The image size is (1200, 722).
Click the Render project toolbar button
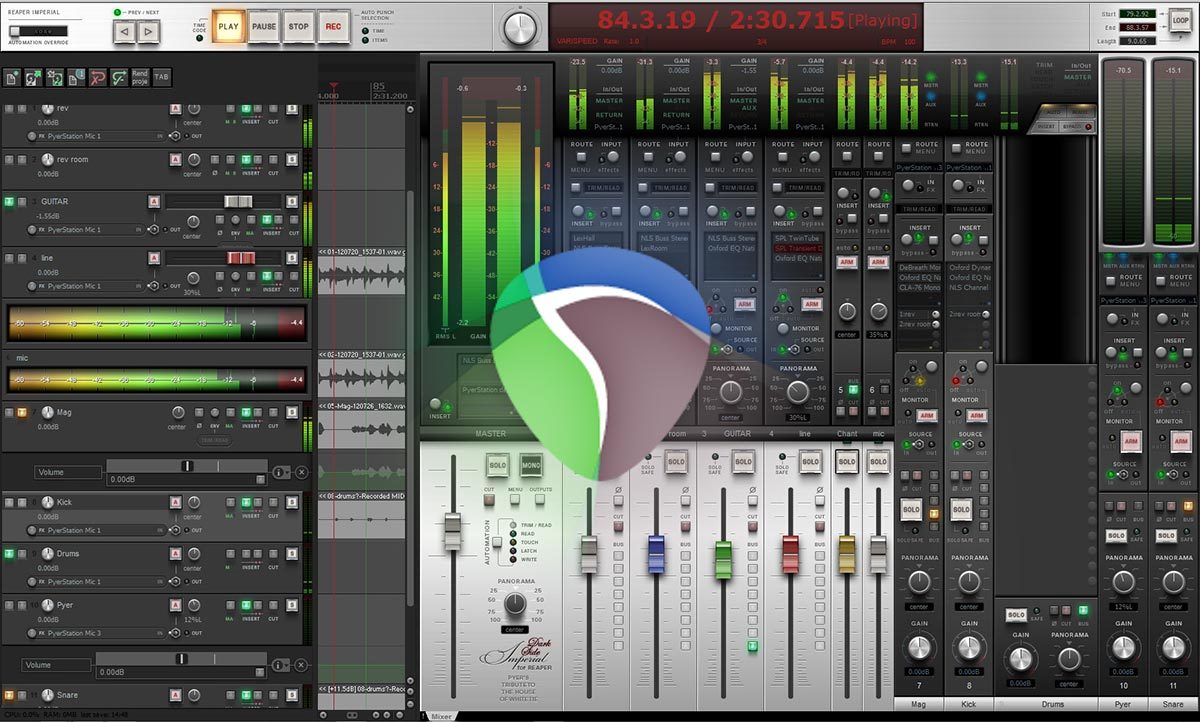tap(140, 76)
